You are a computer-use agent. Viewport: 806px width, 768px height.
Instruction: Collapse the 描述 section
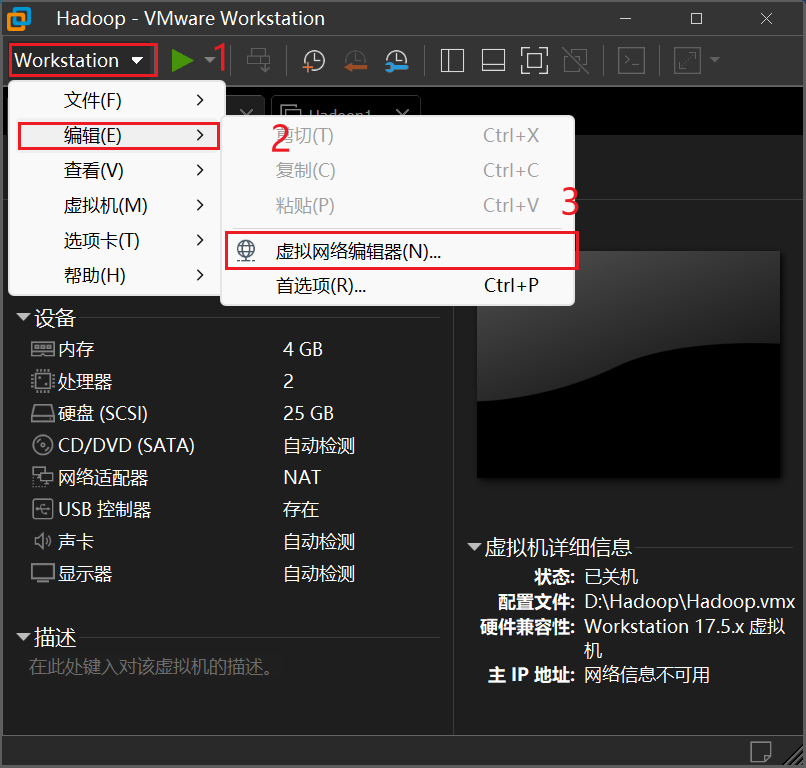tap(23, 637)
